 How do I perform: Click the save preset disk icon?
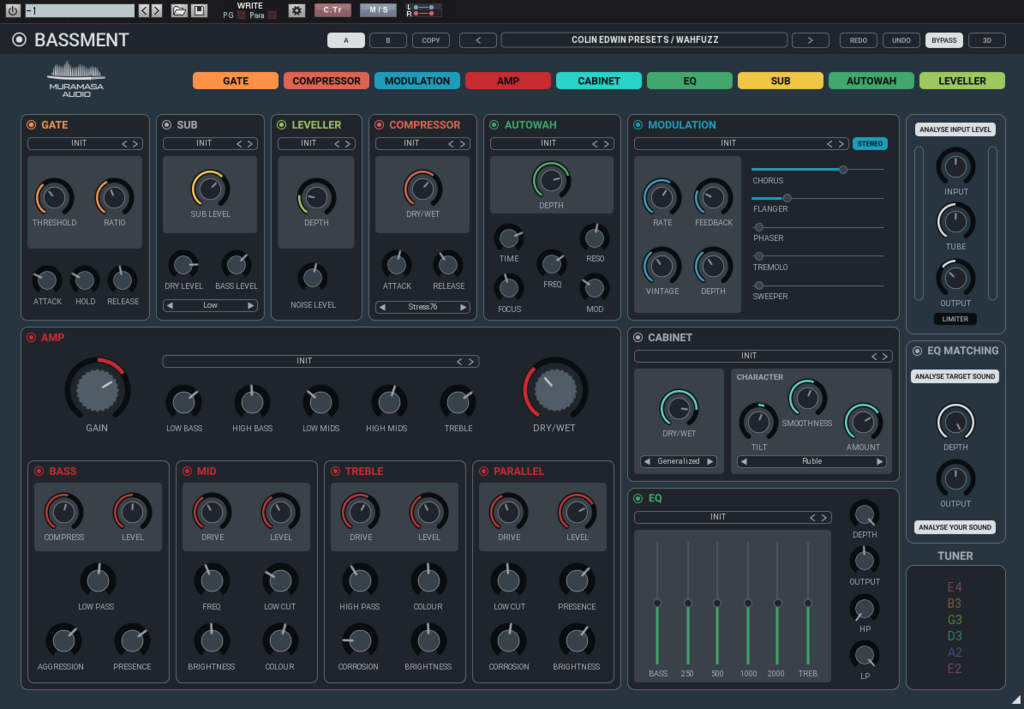[x=199, y=10]
